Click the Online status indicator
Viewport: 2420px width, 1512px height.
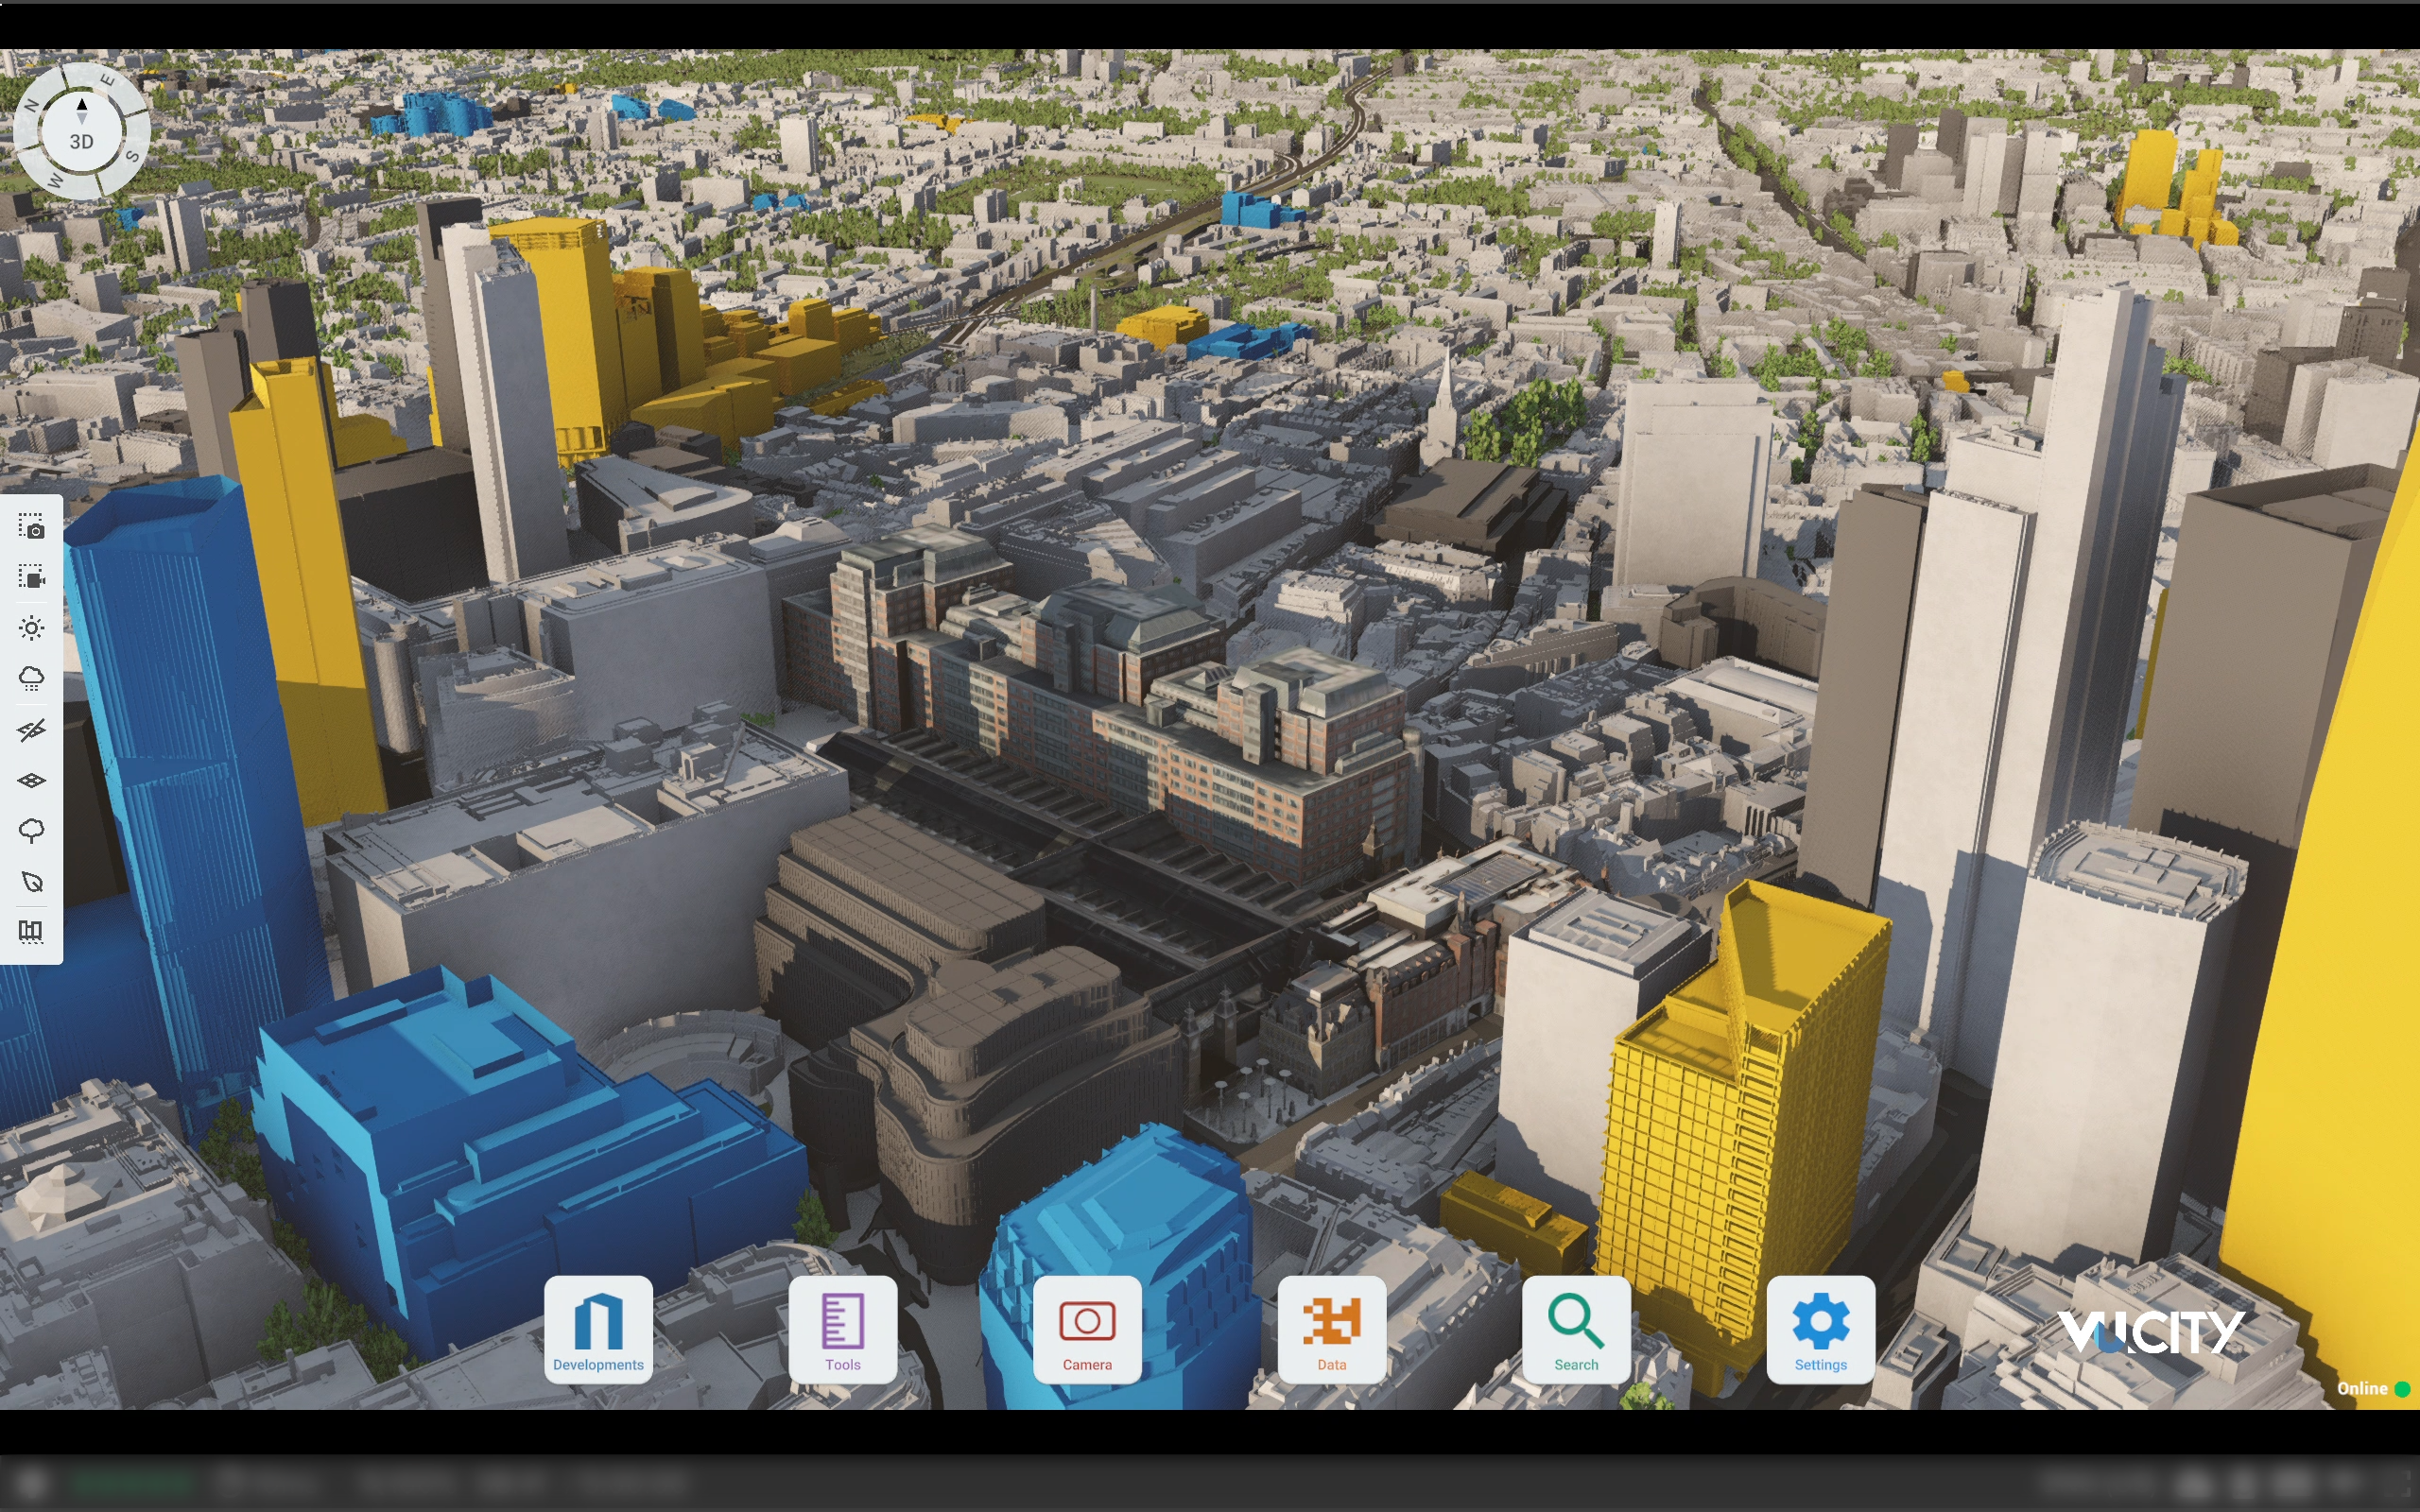pyautogui.click(x=2370, y=1389)
